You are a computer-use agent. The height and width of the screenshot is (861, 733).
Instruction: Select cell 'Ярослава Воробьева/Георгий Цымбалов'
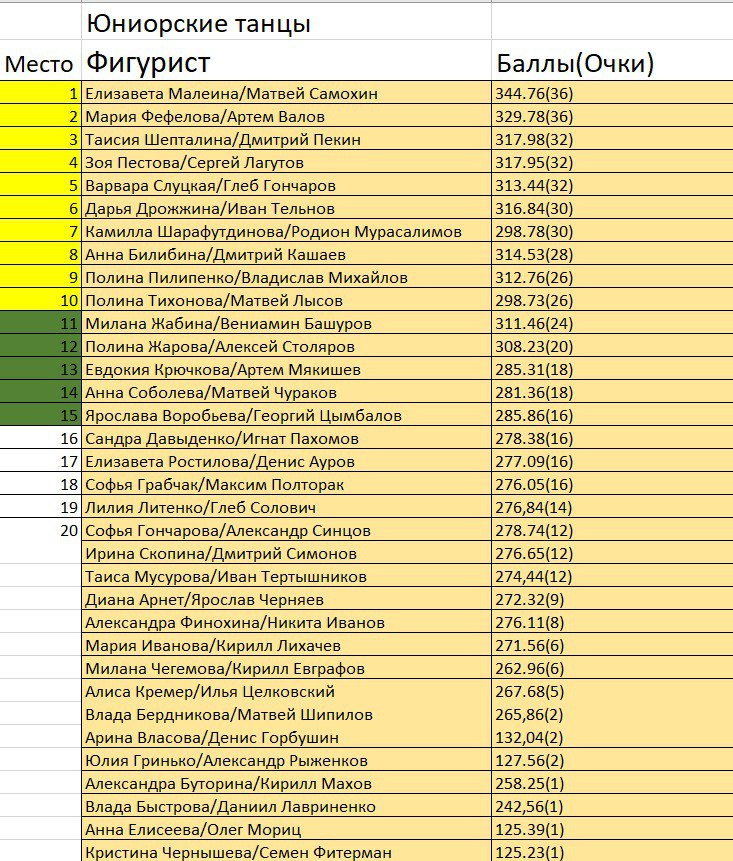coord(286,415)
